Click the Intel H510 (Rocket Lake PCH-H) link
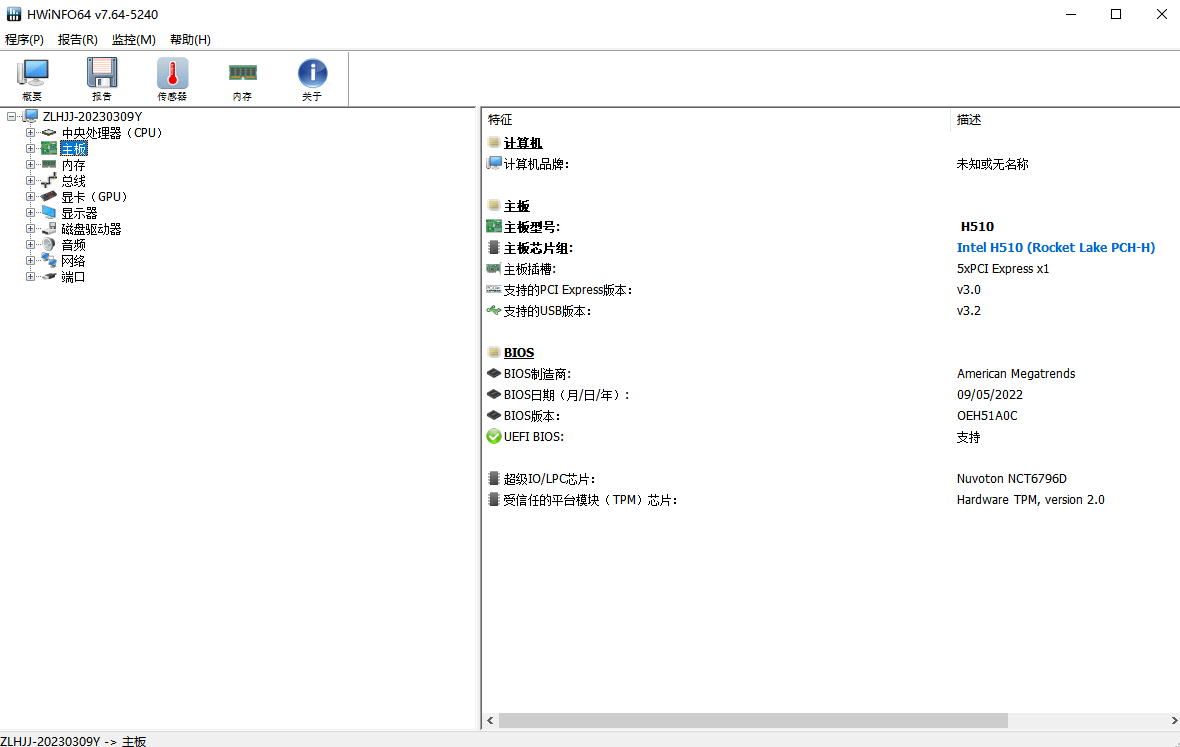The width and height of the screenshot is (1180, 747). 1055,248
